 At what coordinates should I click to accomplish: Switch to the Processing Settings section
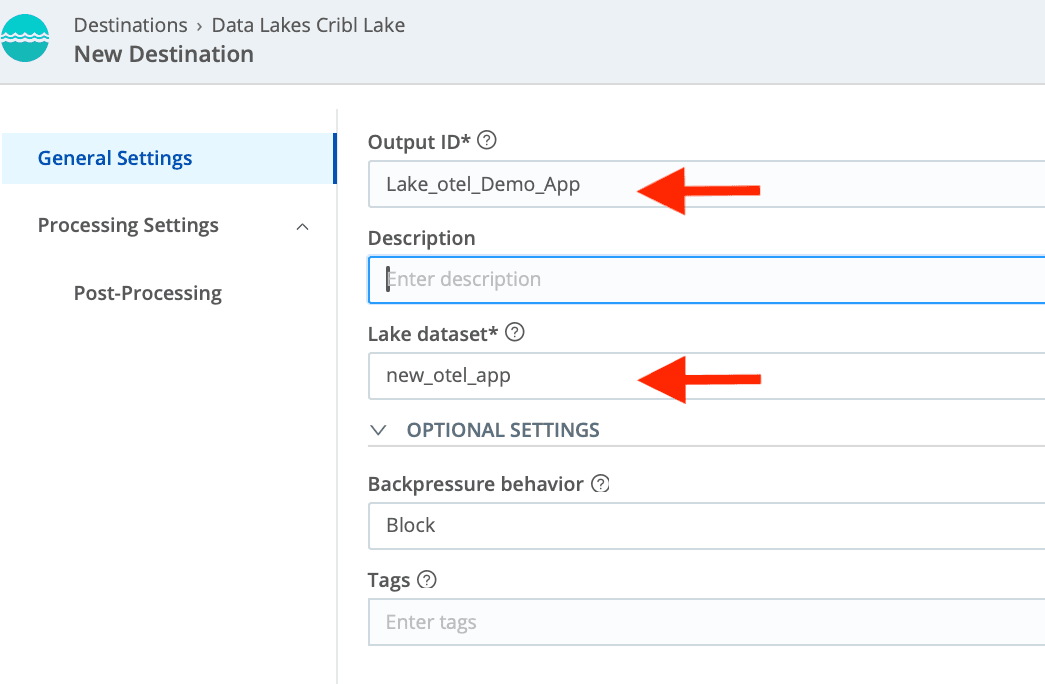coord(128,226)
